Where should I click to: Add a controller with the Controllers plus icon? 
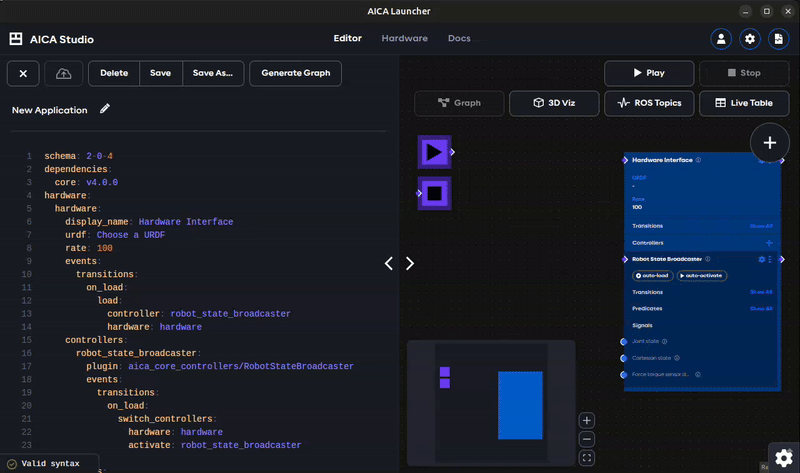tap(769, 243)
